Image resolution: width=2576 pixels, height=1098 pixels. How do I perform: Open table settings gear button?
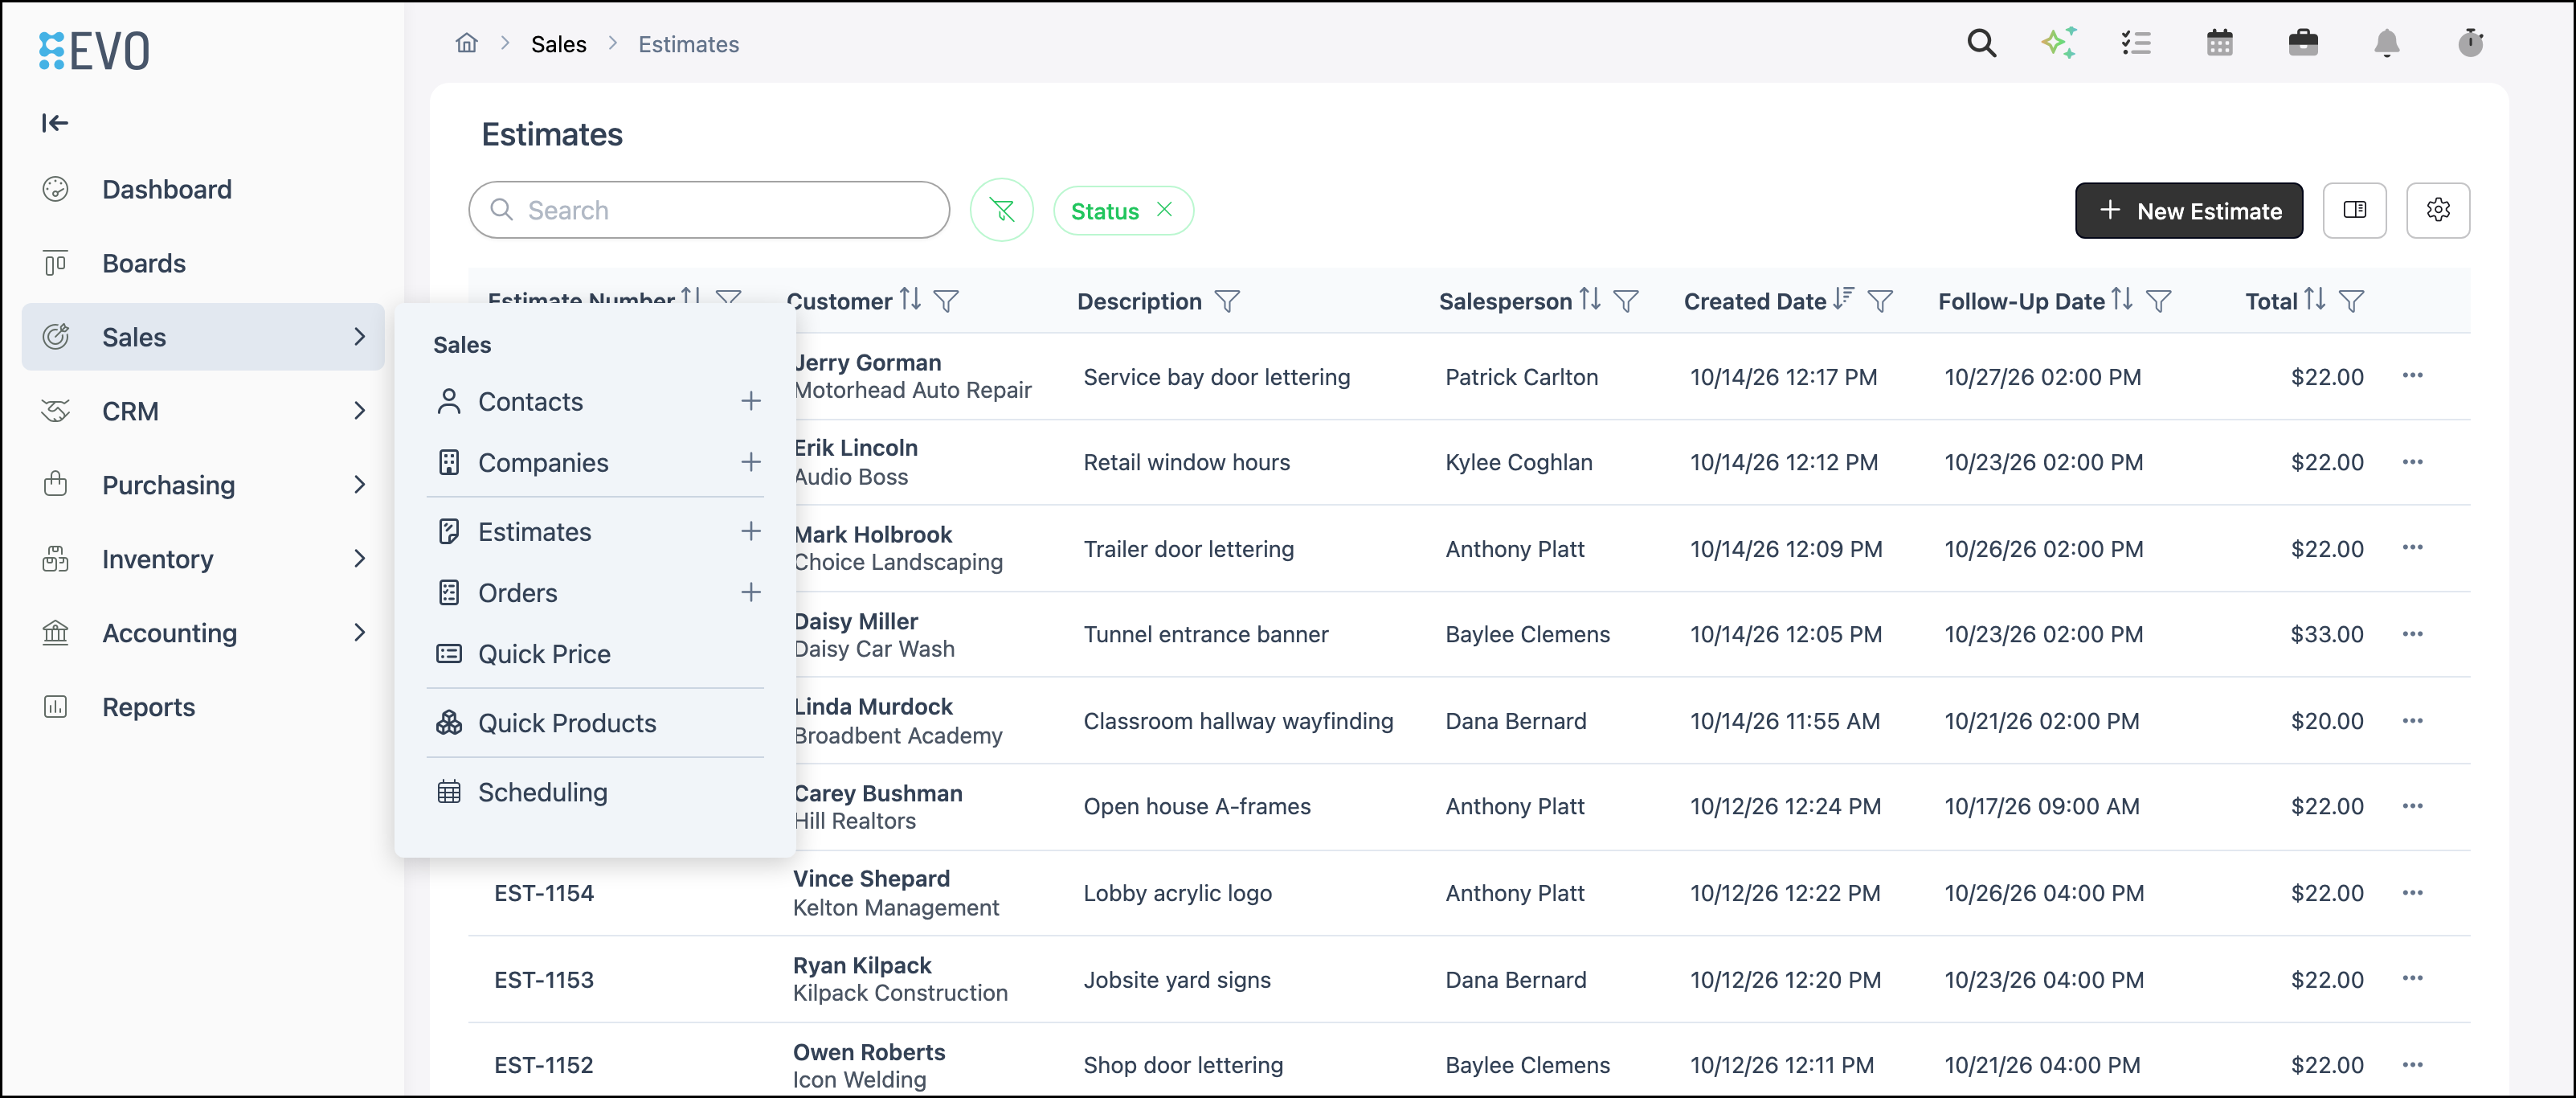pos(2438,210)
